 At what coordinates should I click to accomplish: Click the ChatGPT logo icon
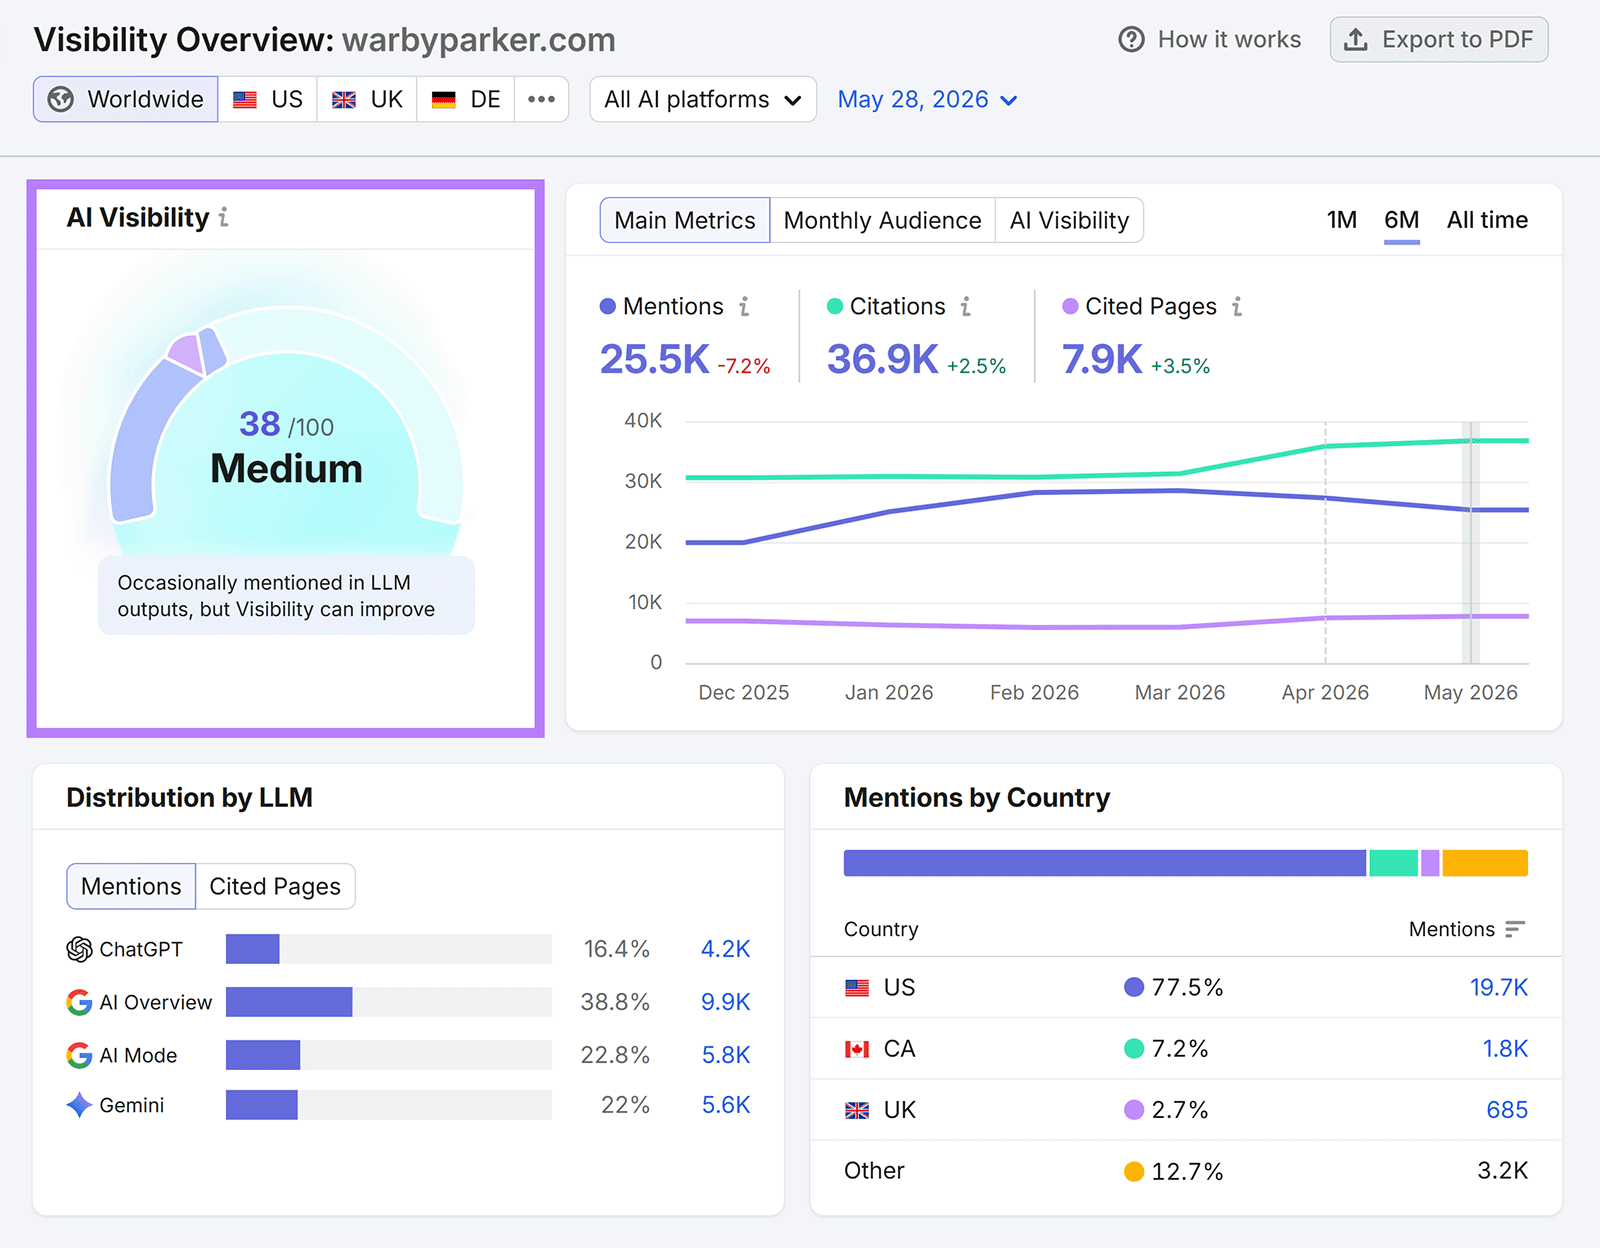click(x=79, y=949)
